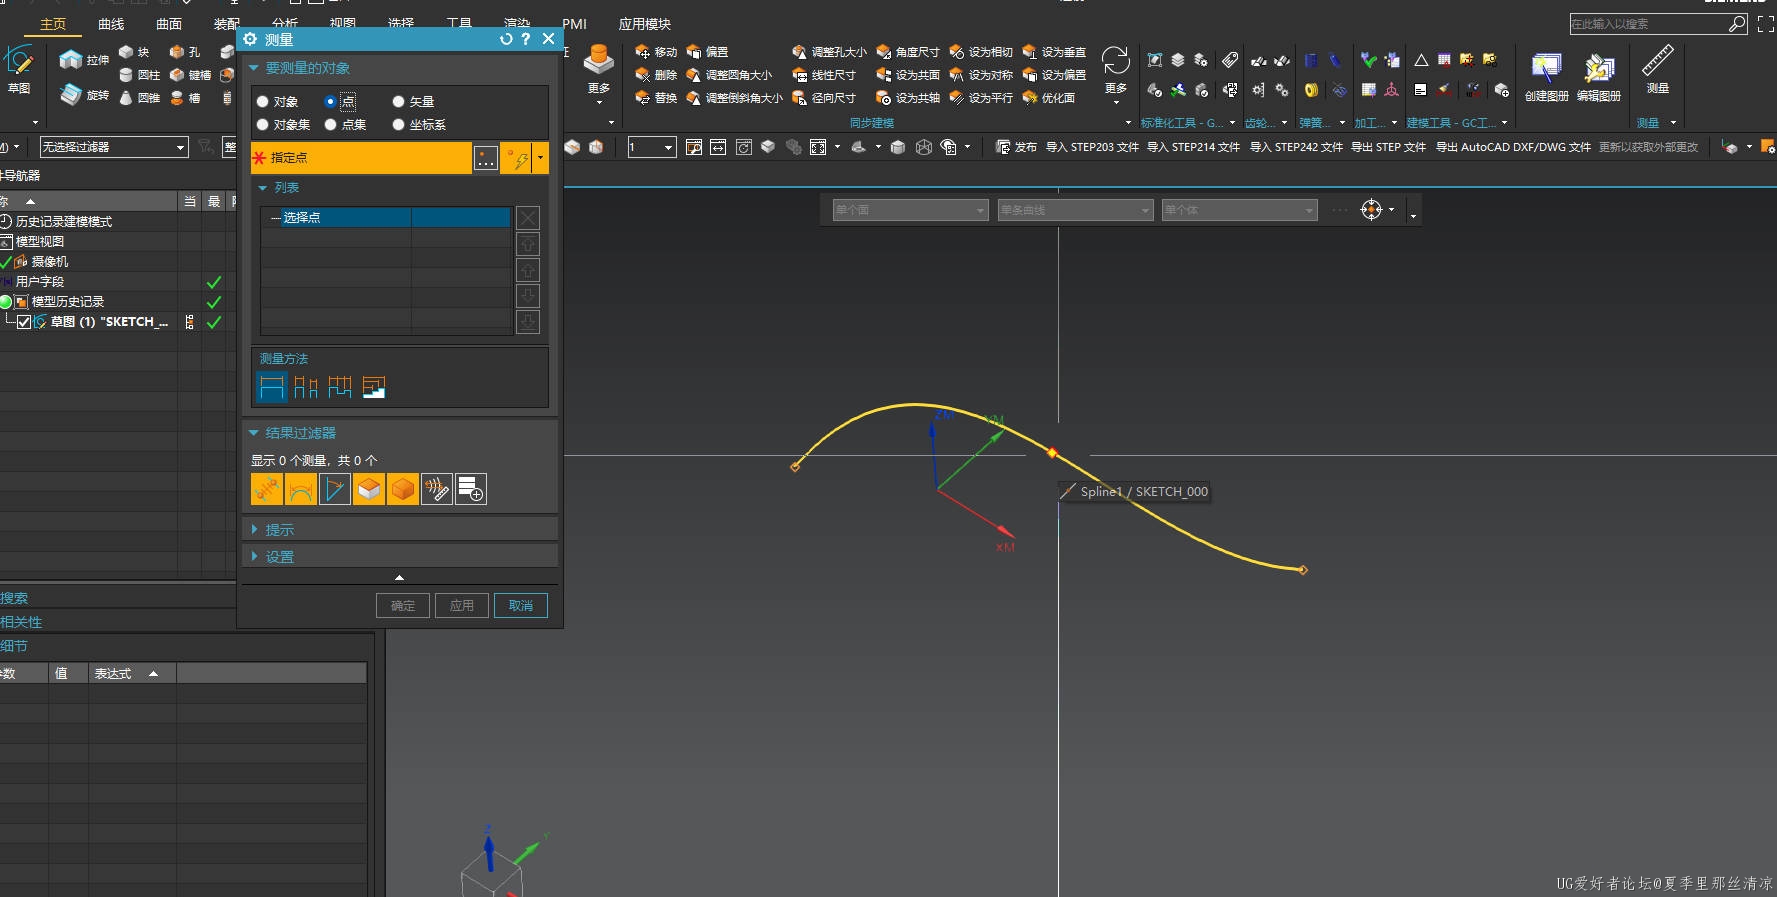The height and width of the screenshot is (897, 1777).
Task: Toggle checkbox of 草图 (1) SKETCH item
Action: (24, 322)
